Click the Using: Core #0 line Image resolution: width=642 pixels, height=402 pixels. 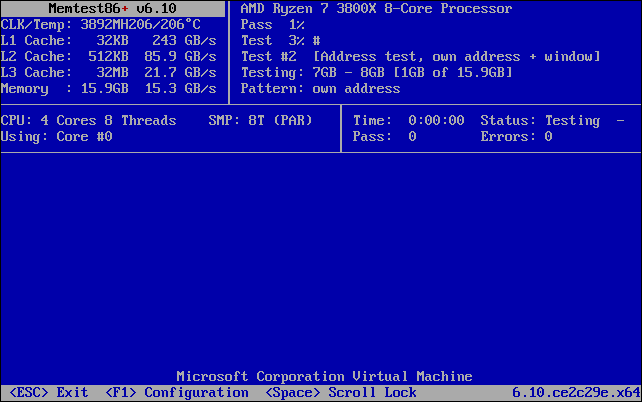tap(57, 136)
